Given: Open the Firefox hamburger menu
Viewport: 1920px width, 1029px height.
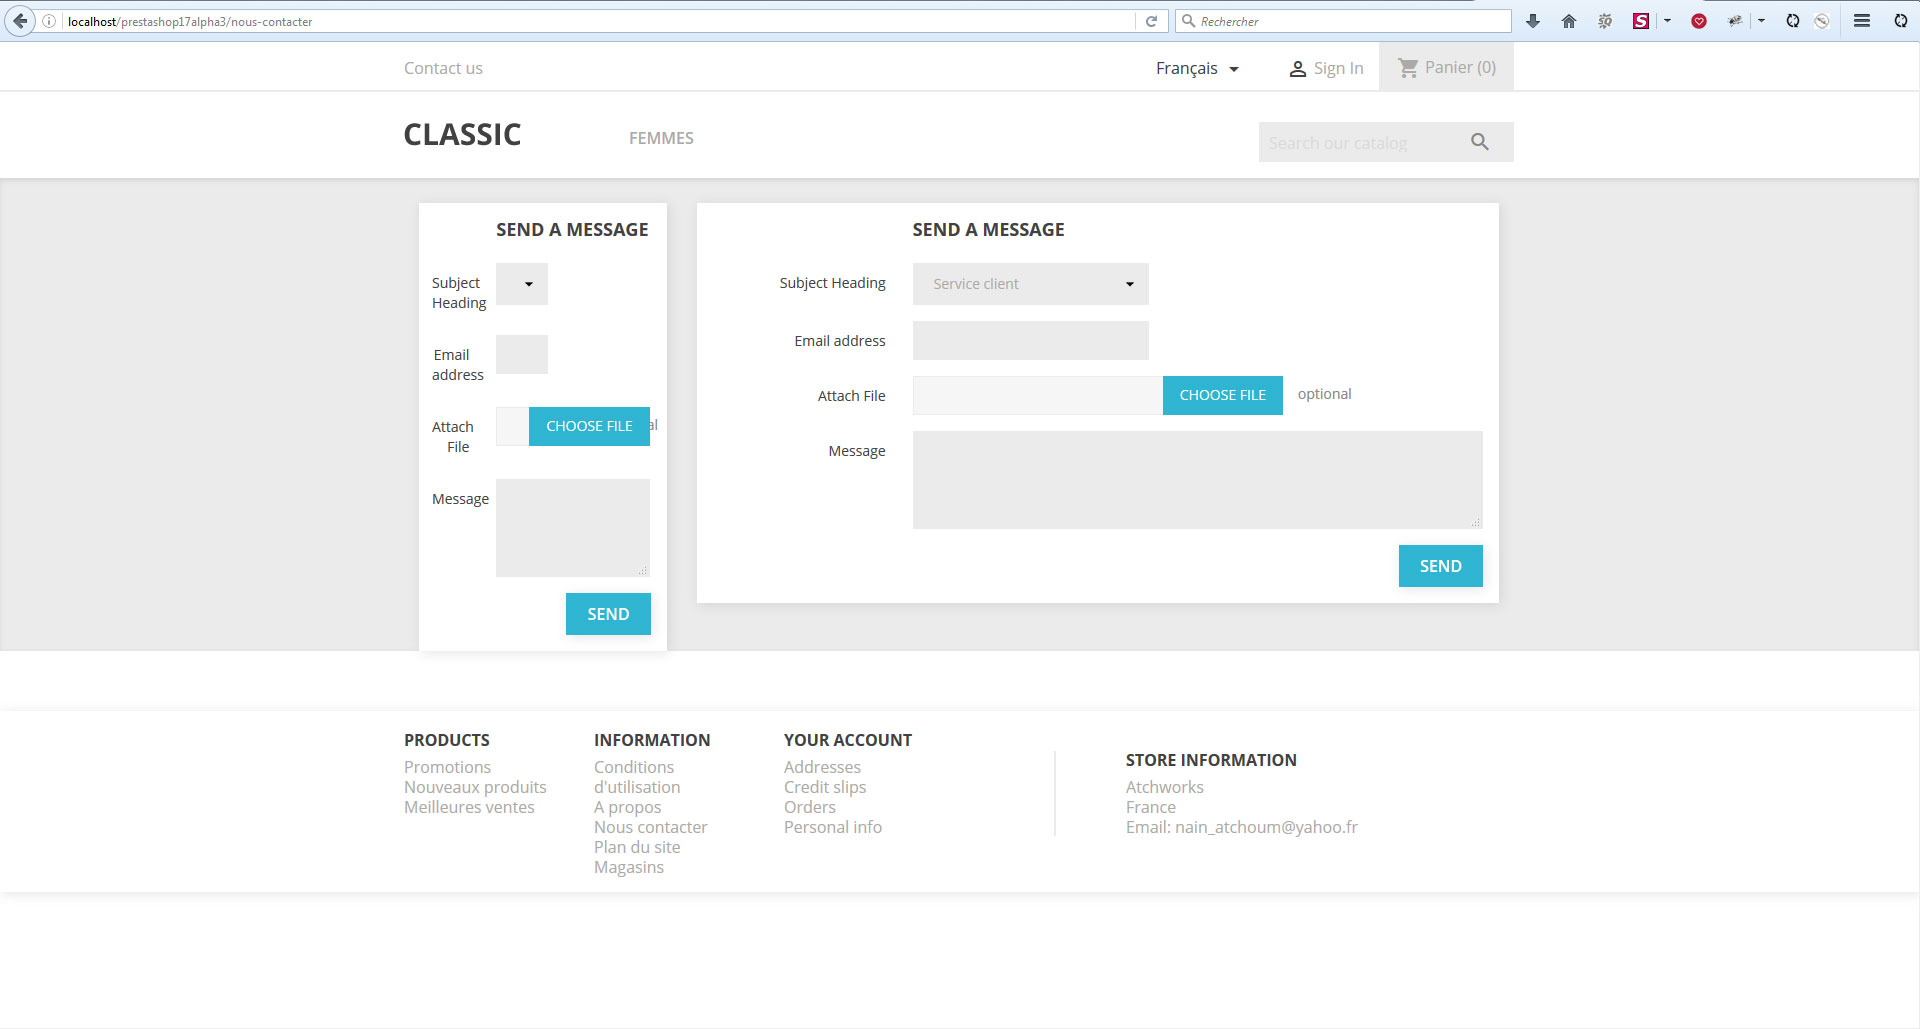Looking at the screenshot, I should pyautogui.click(x=1862, y=21).
